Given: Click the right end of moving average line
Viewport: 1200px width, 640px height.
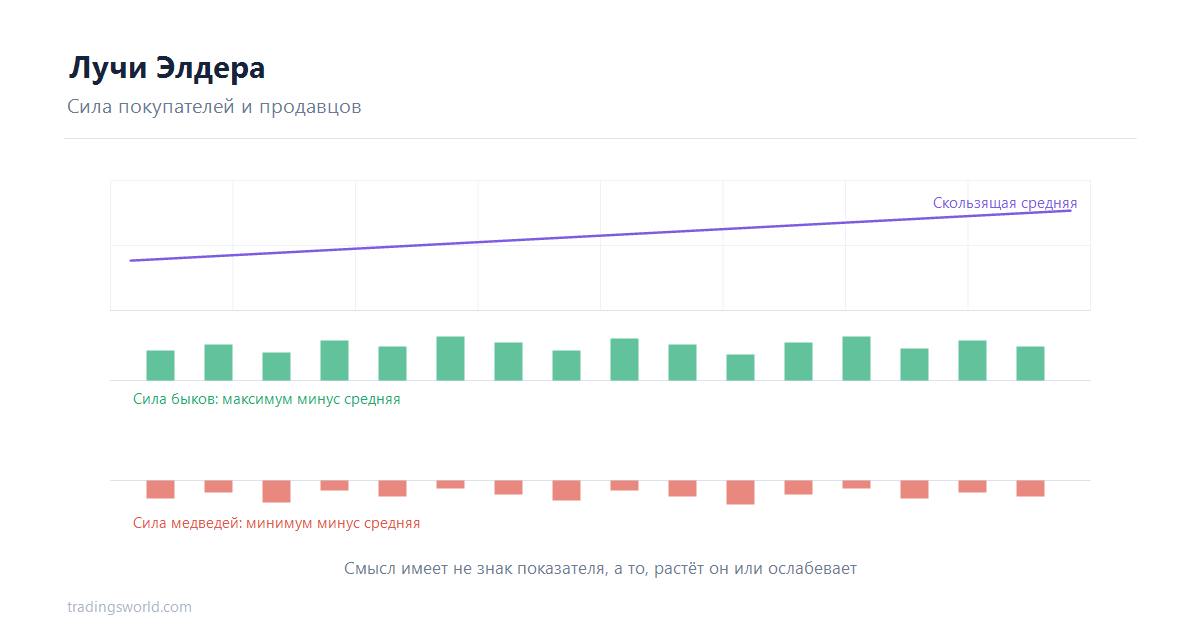Looking at the screenshot, I should pyautogui.click(x=1071, y=210).
